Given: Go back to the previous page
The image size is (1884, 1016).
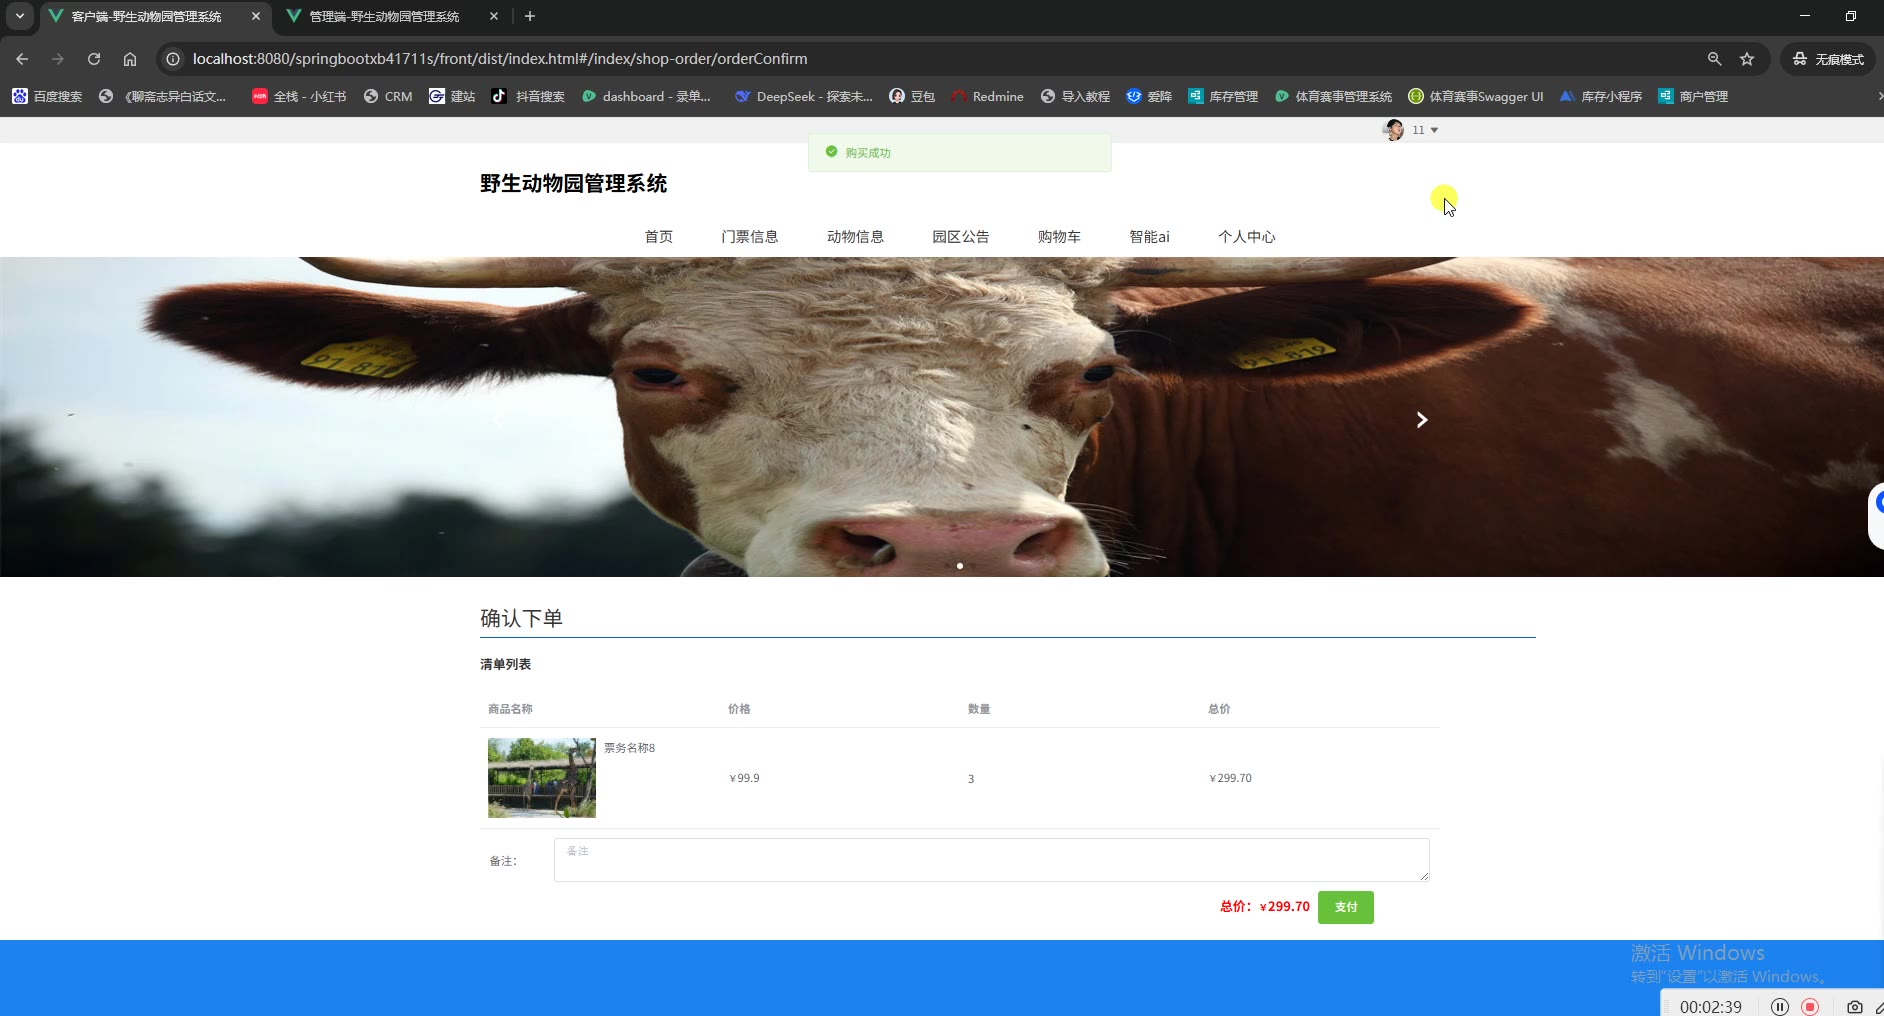Looking at the screenshot, I should pyautogui.click(x=22, y=59).
